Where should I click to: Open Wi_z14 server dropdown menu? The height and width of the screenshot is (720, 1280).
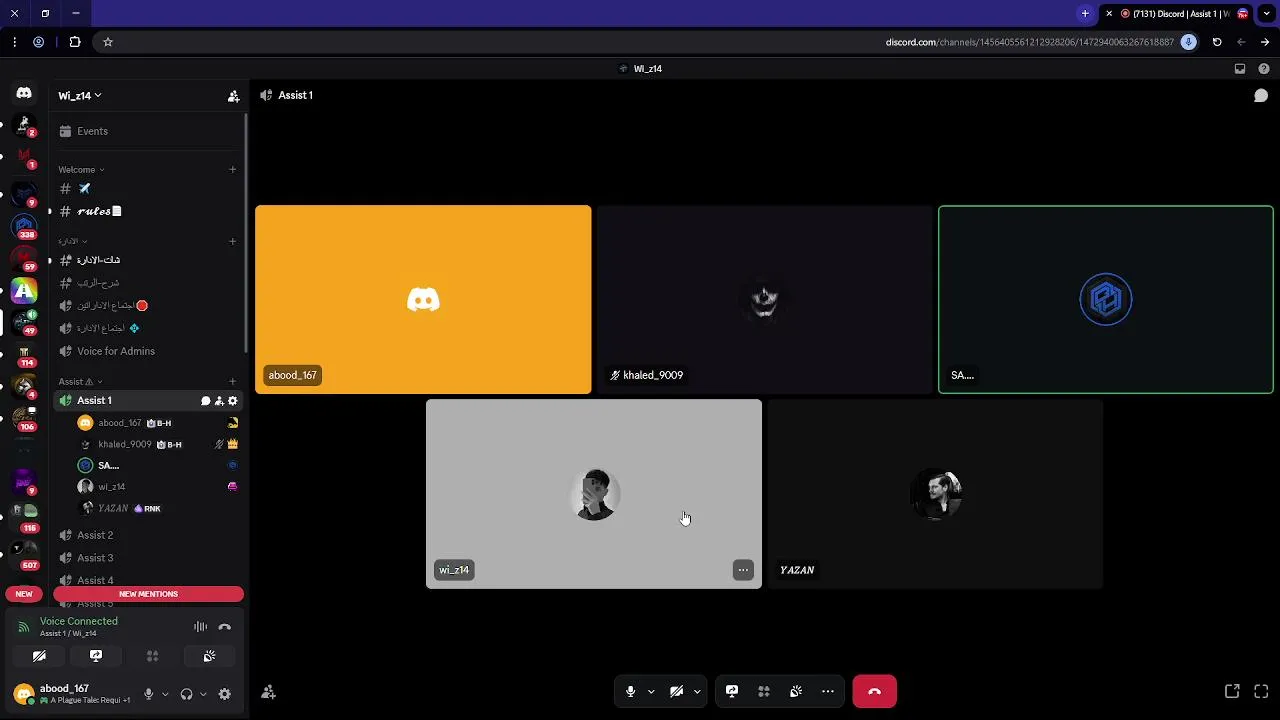point(80,96)
